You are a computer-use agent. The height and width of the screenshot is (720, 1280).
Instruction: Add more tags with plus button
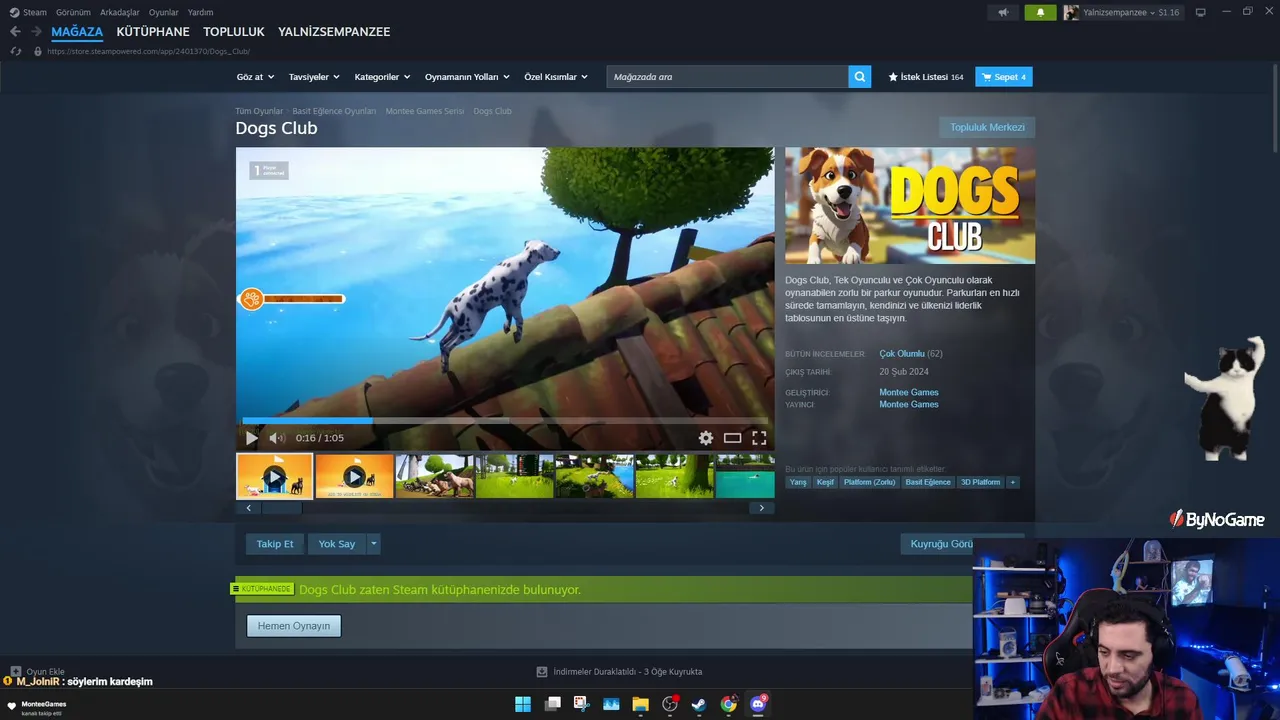click(1013, 482)
